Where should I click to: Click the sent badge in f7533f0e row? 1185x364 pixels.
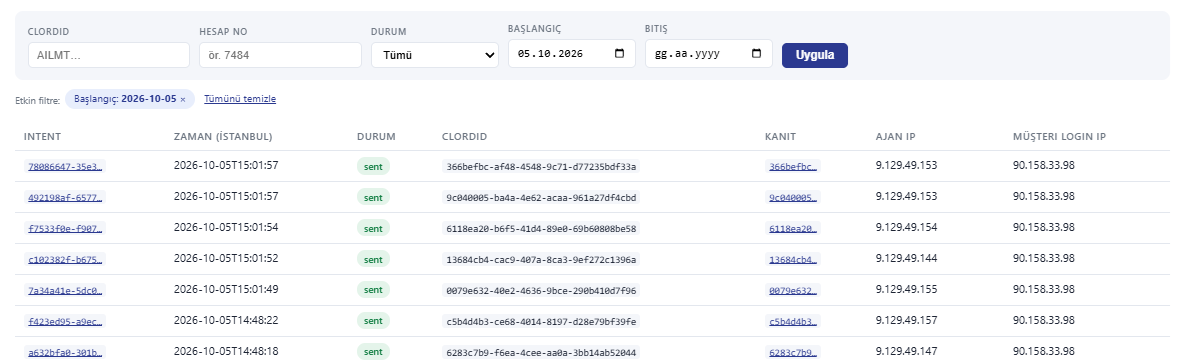coord(373,228)
